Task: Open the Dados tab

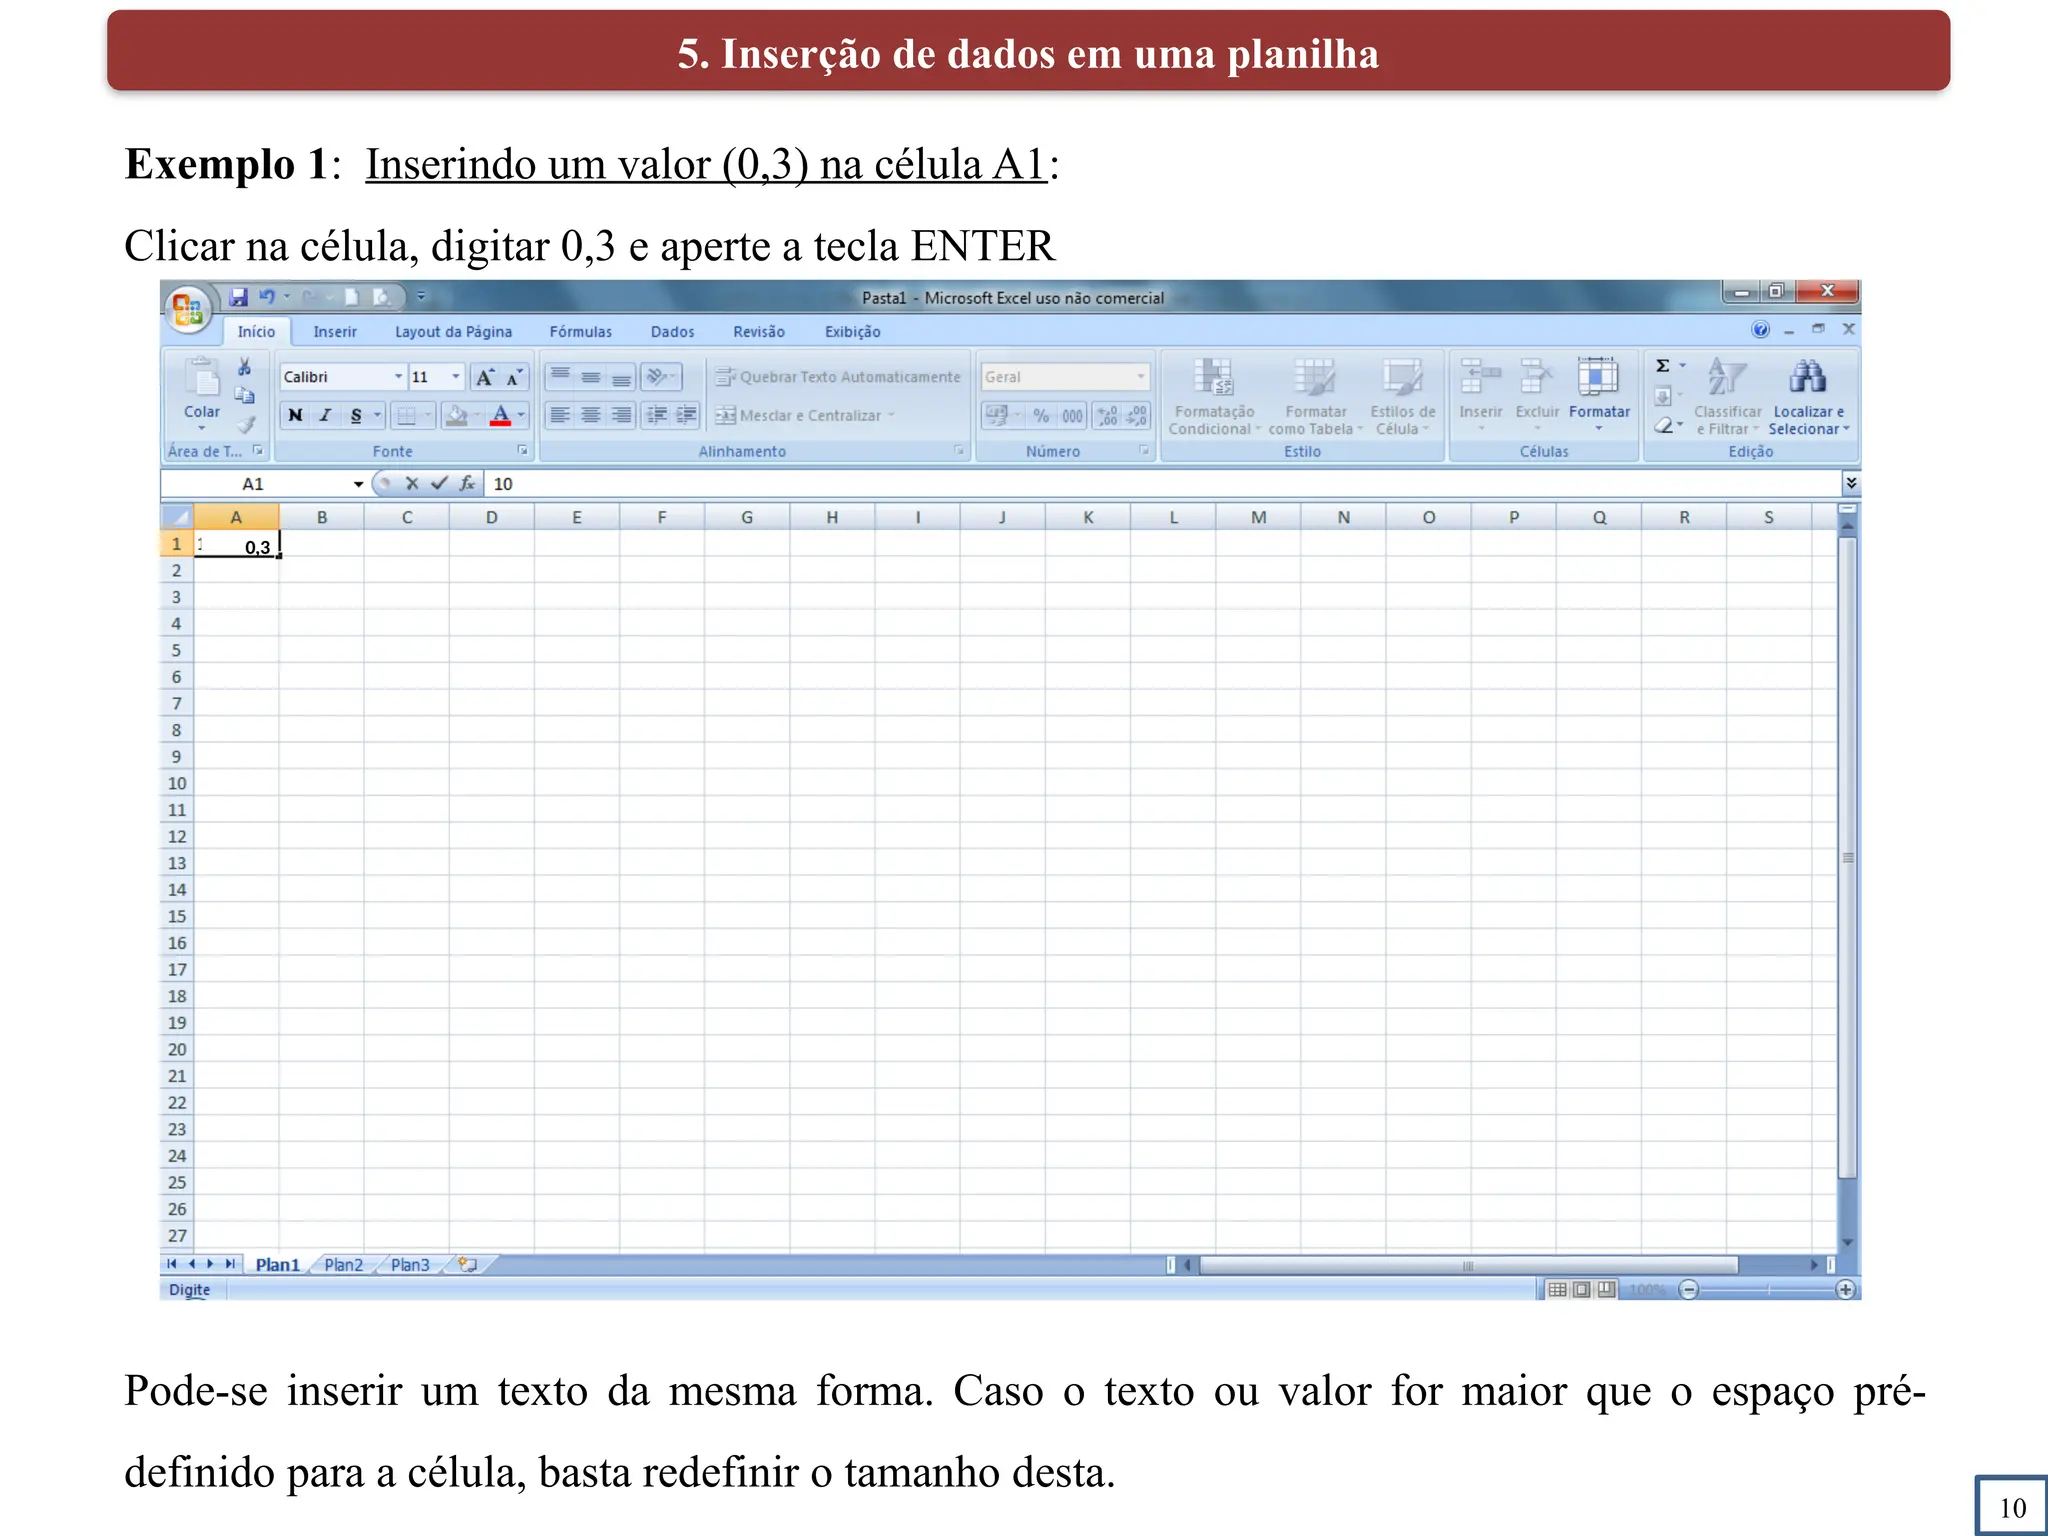Action: pyautogui.click(x=672, y=332)
